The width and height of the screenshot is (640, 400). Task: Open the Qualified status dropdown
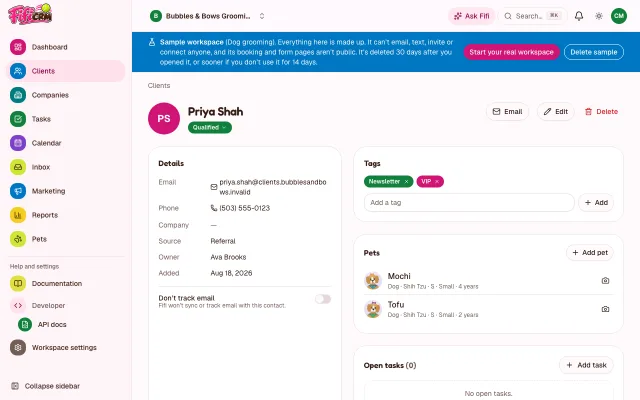point(210,127)
